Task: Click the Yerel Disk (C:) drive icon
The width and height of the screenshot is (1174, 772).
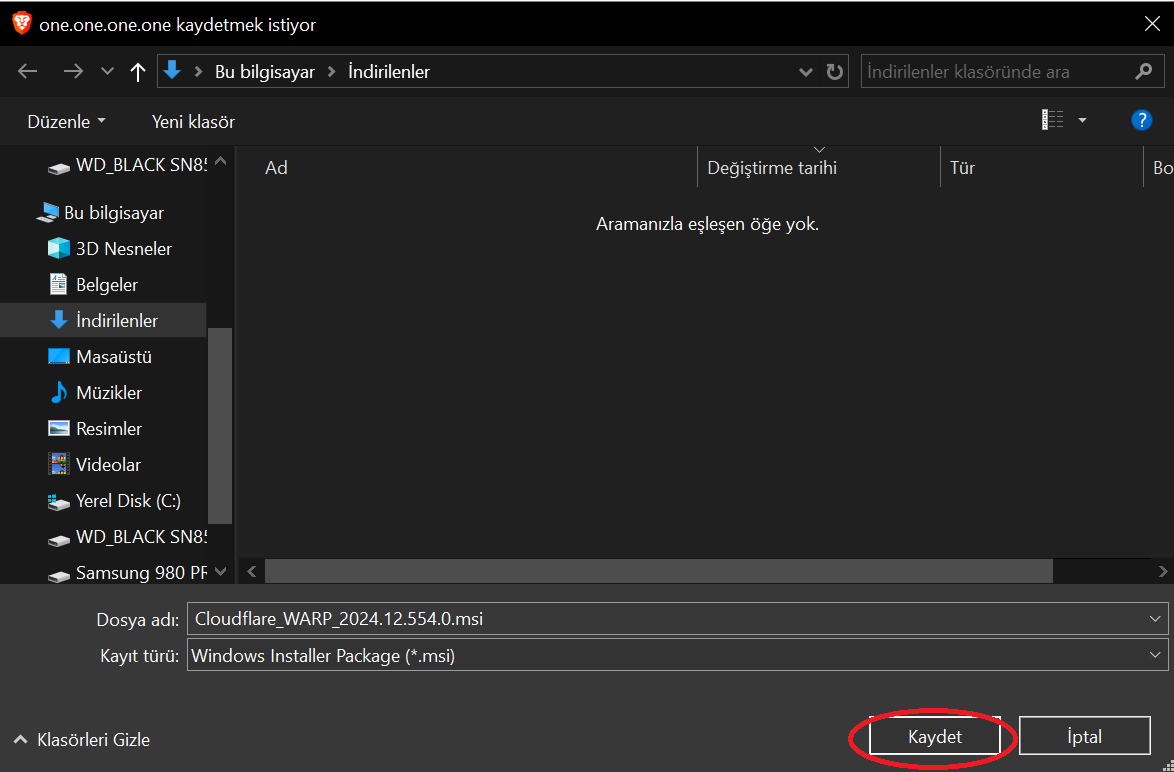Action: [x=58, y=501]
